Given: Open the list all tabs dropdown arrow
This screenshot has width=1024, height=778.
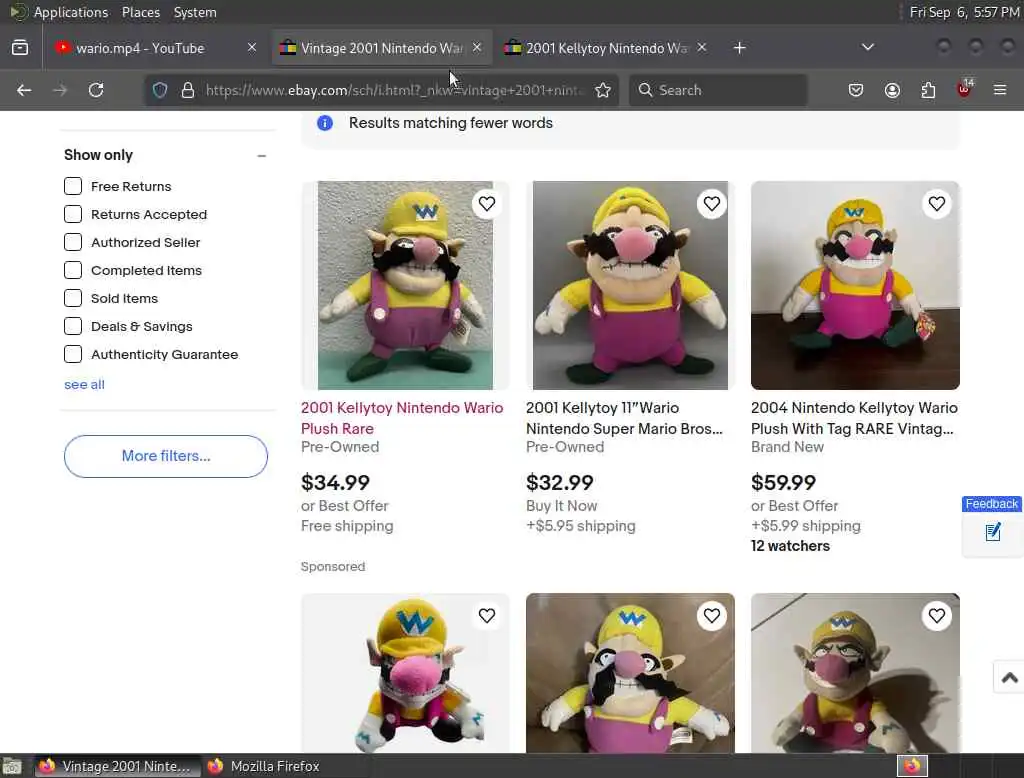Looking at the screenshot, I should coord(867,47).
